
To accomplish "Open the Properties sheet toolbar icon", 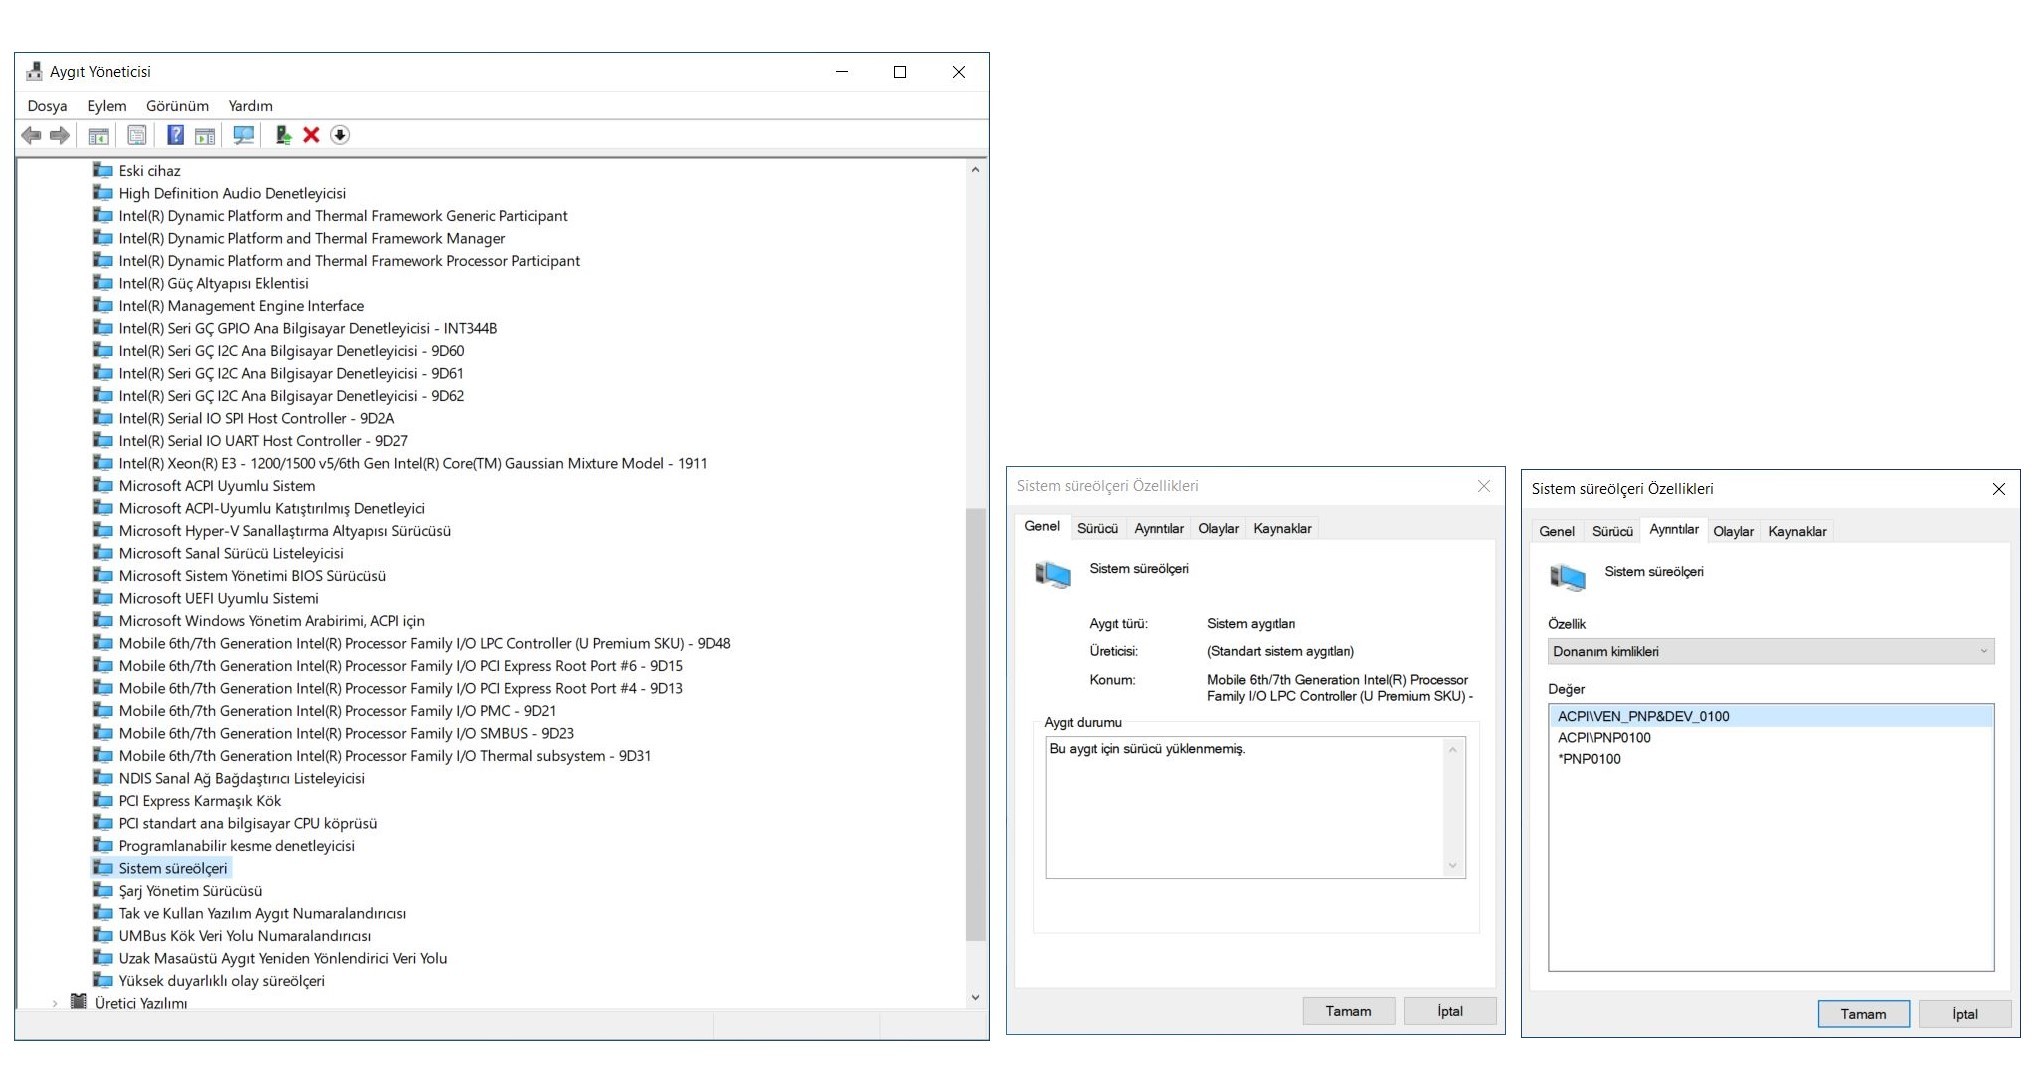I will point(137,135).
